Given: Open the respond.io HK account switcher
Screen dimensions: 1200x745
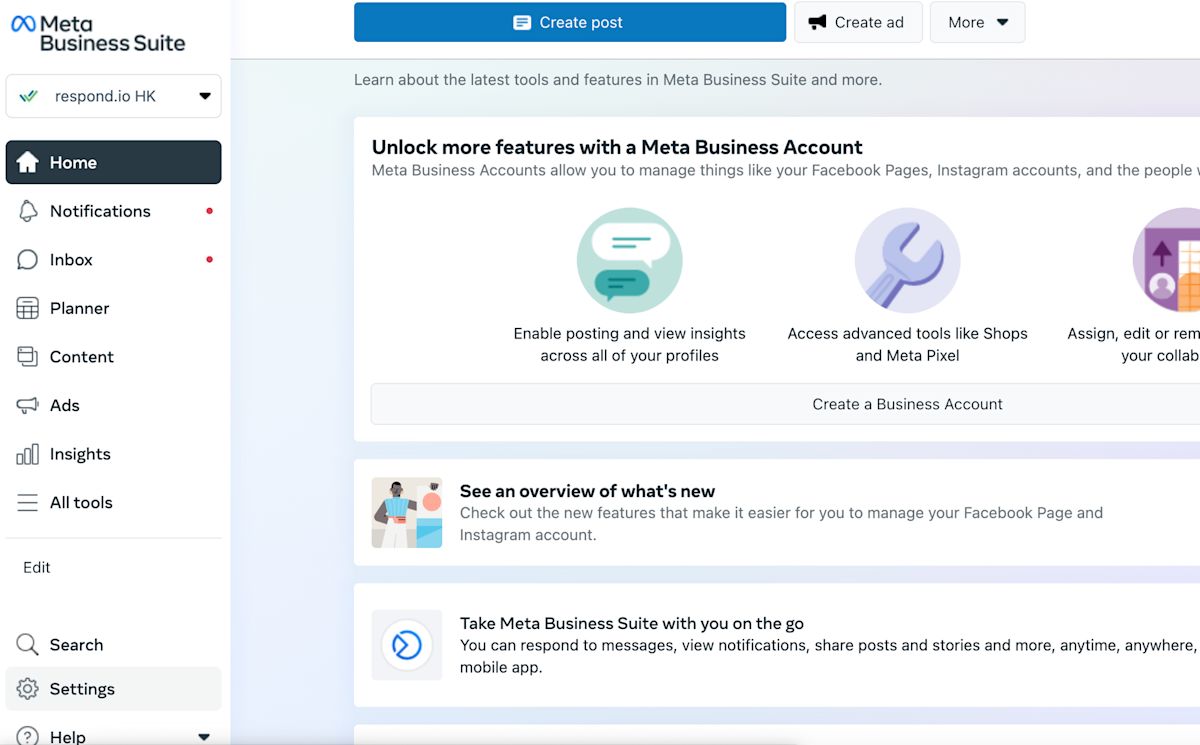Looking at the screenshot, I should [113, 96].
